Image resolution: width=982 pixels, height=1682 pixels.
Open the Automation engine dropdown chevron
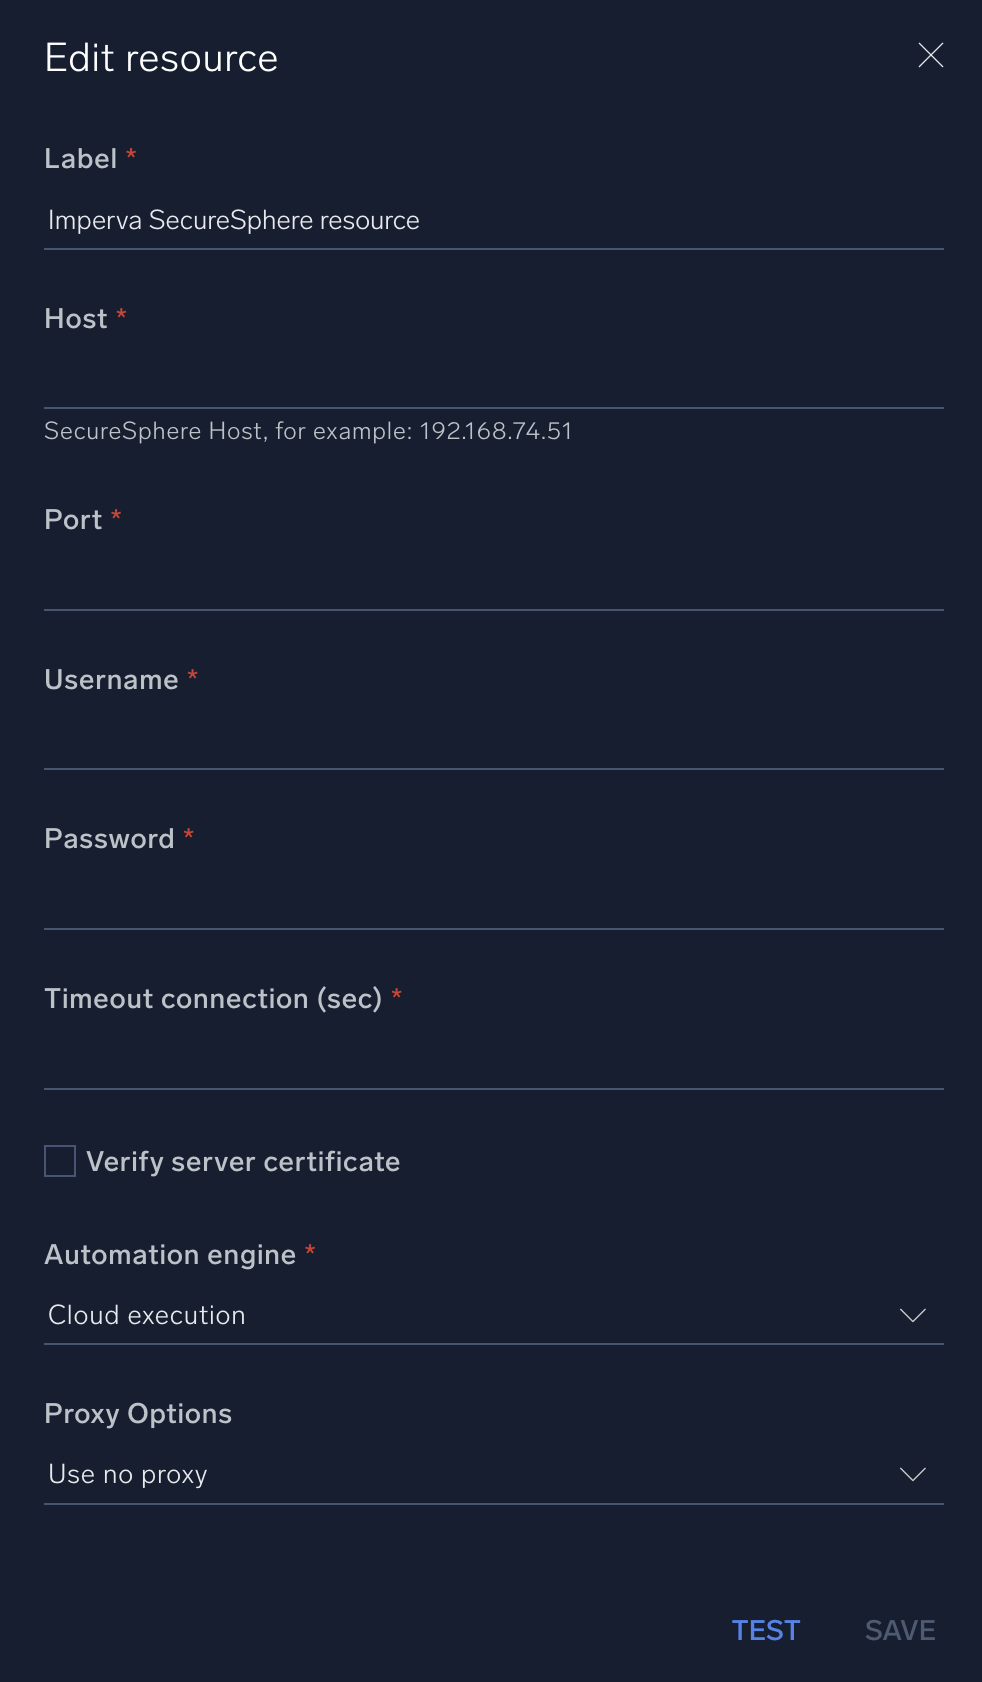[x=912, y=1315]
